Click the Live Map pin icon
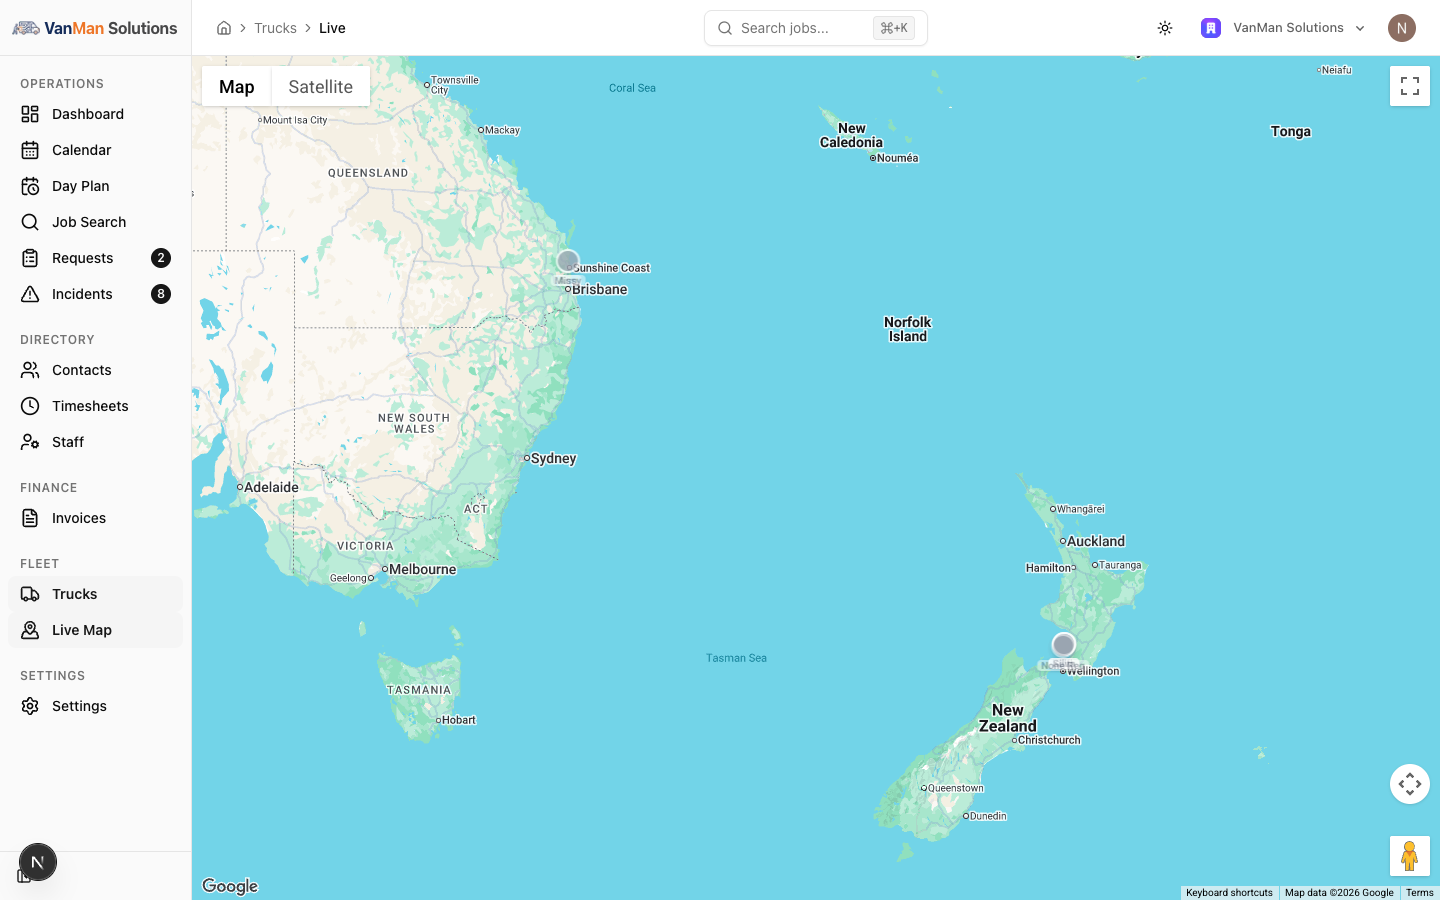 pyautogui.click(x=30, y=630)
